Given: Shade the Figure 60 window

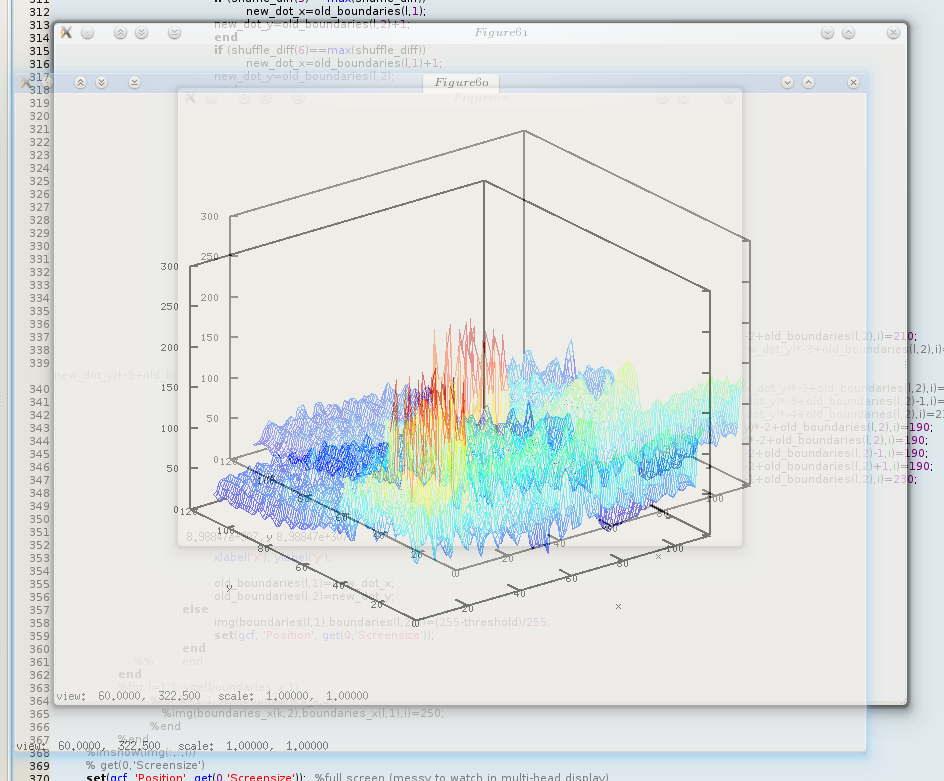Looking at the screenshot, I should click(x=134, y=82).
